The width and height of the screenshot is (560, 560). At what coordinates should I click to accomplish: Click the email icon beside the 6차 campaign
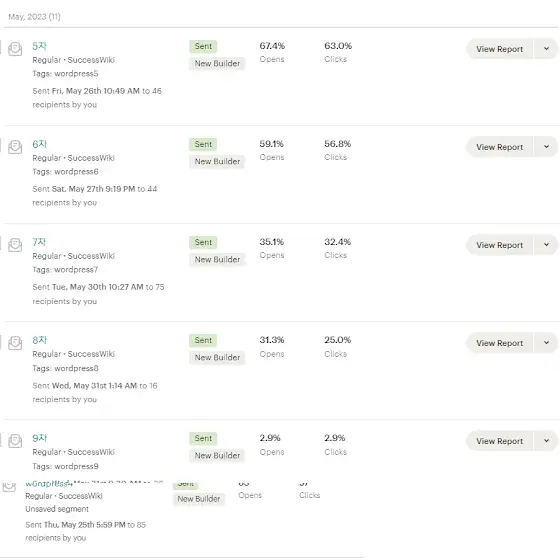point(15,147)
